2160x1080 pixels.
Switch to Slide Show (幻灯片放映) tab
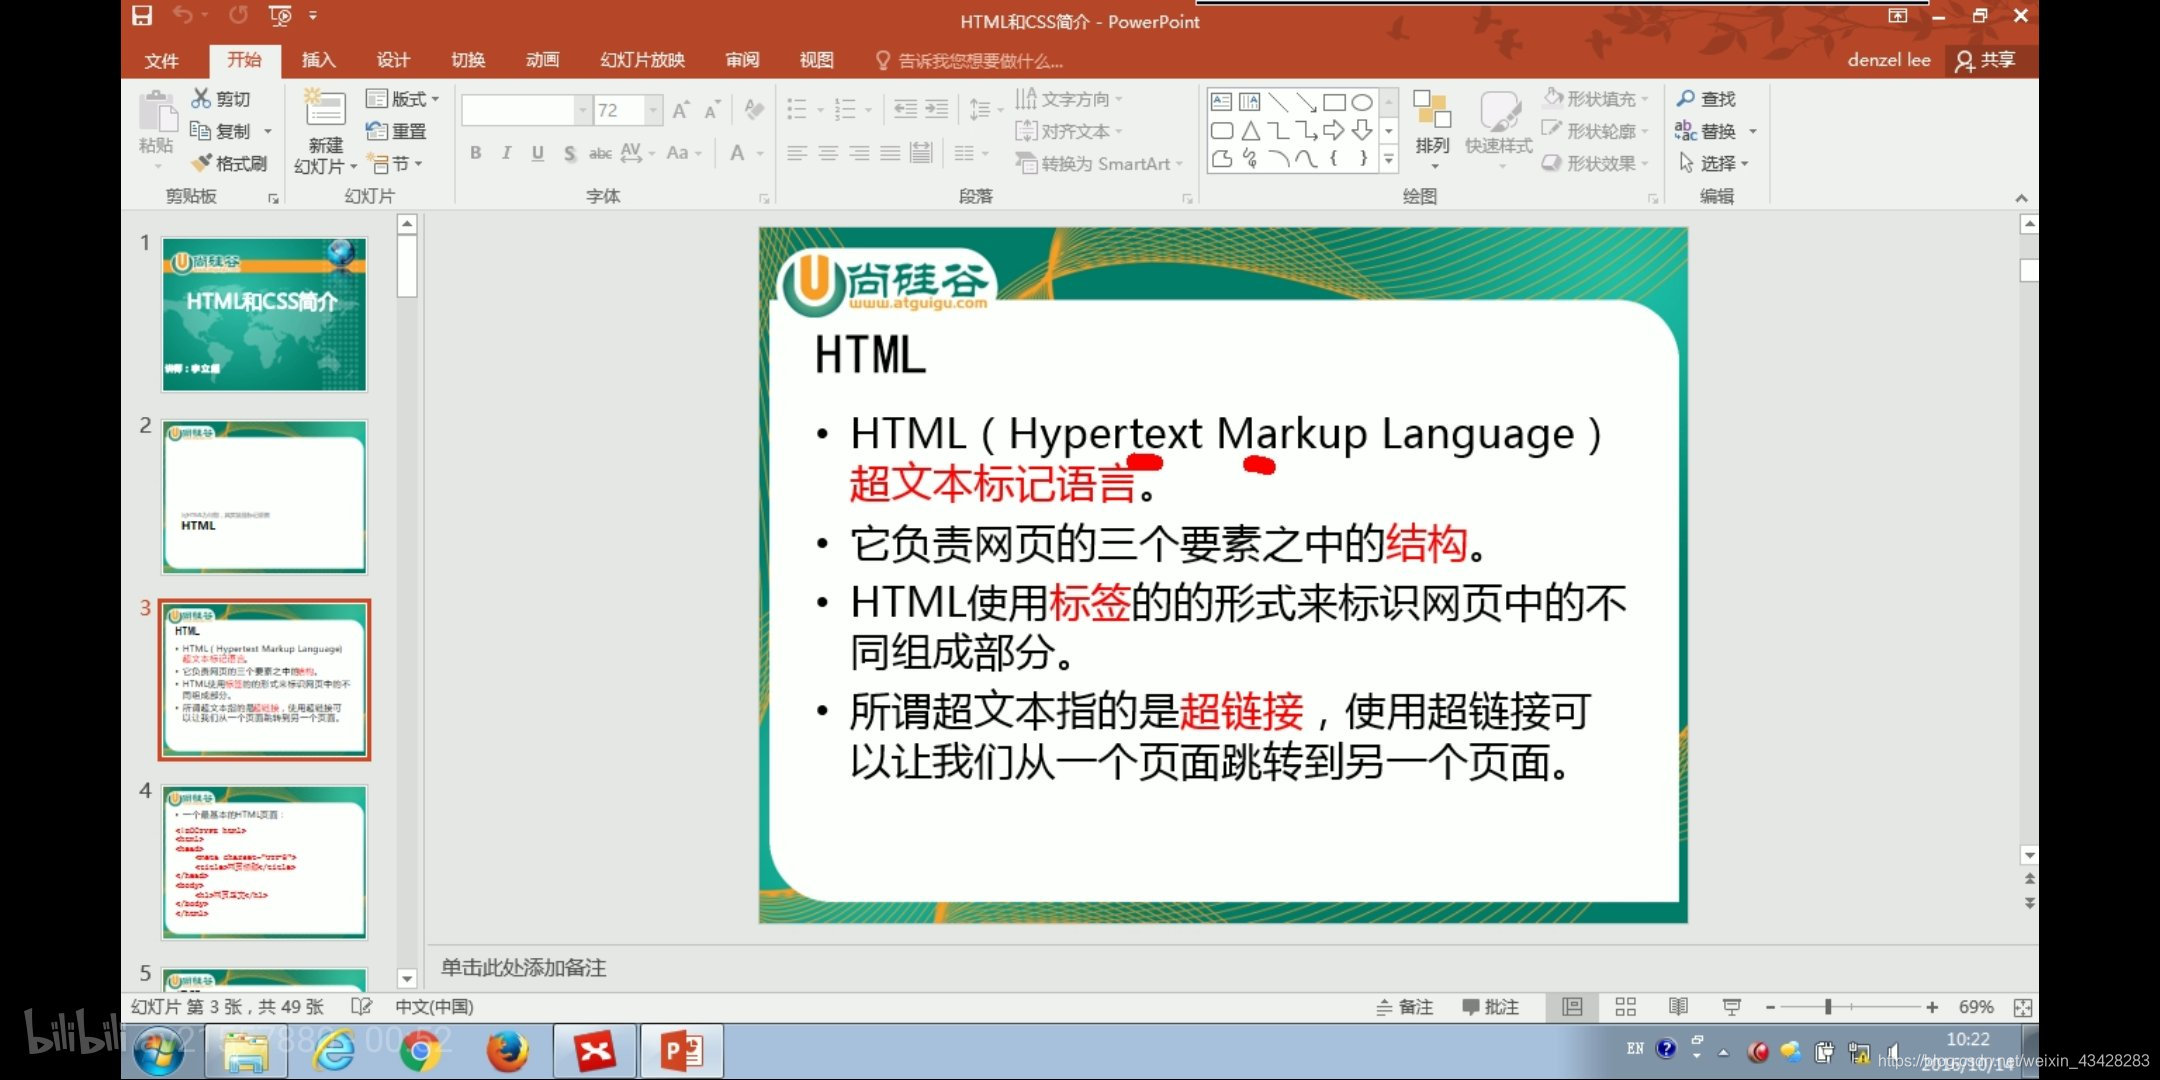[x=642, y=60]
